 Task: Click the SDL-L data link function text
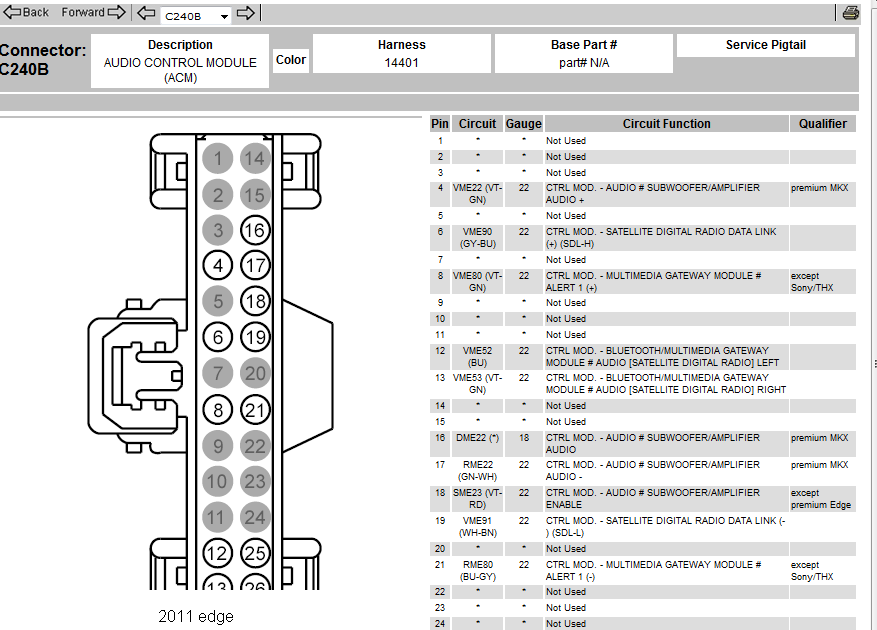point(666,526)
